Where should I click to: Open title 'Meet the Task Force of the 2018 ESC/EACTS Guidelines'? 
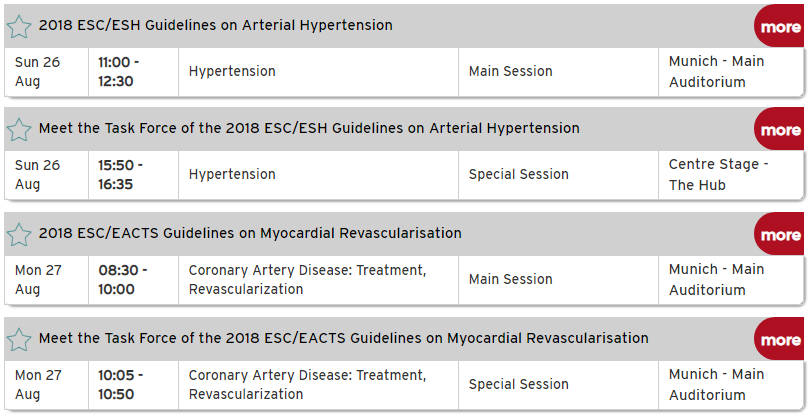click(344, 338)
